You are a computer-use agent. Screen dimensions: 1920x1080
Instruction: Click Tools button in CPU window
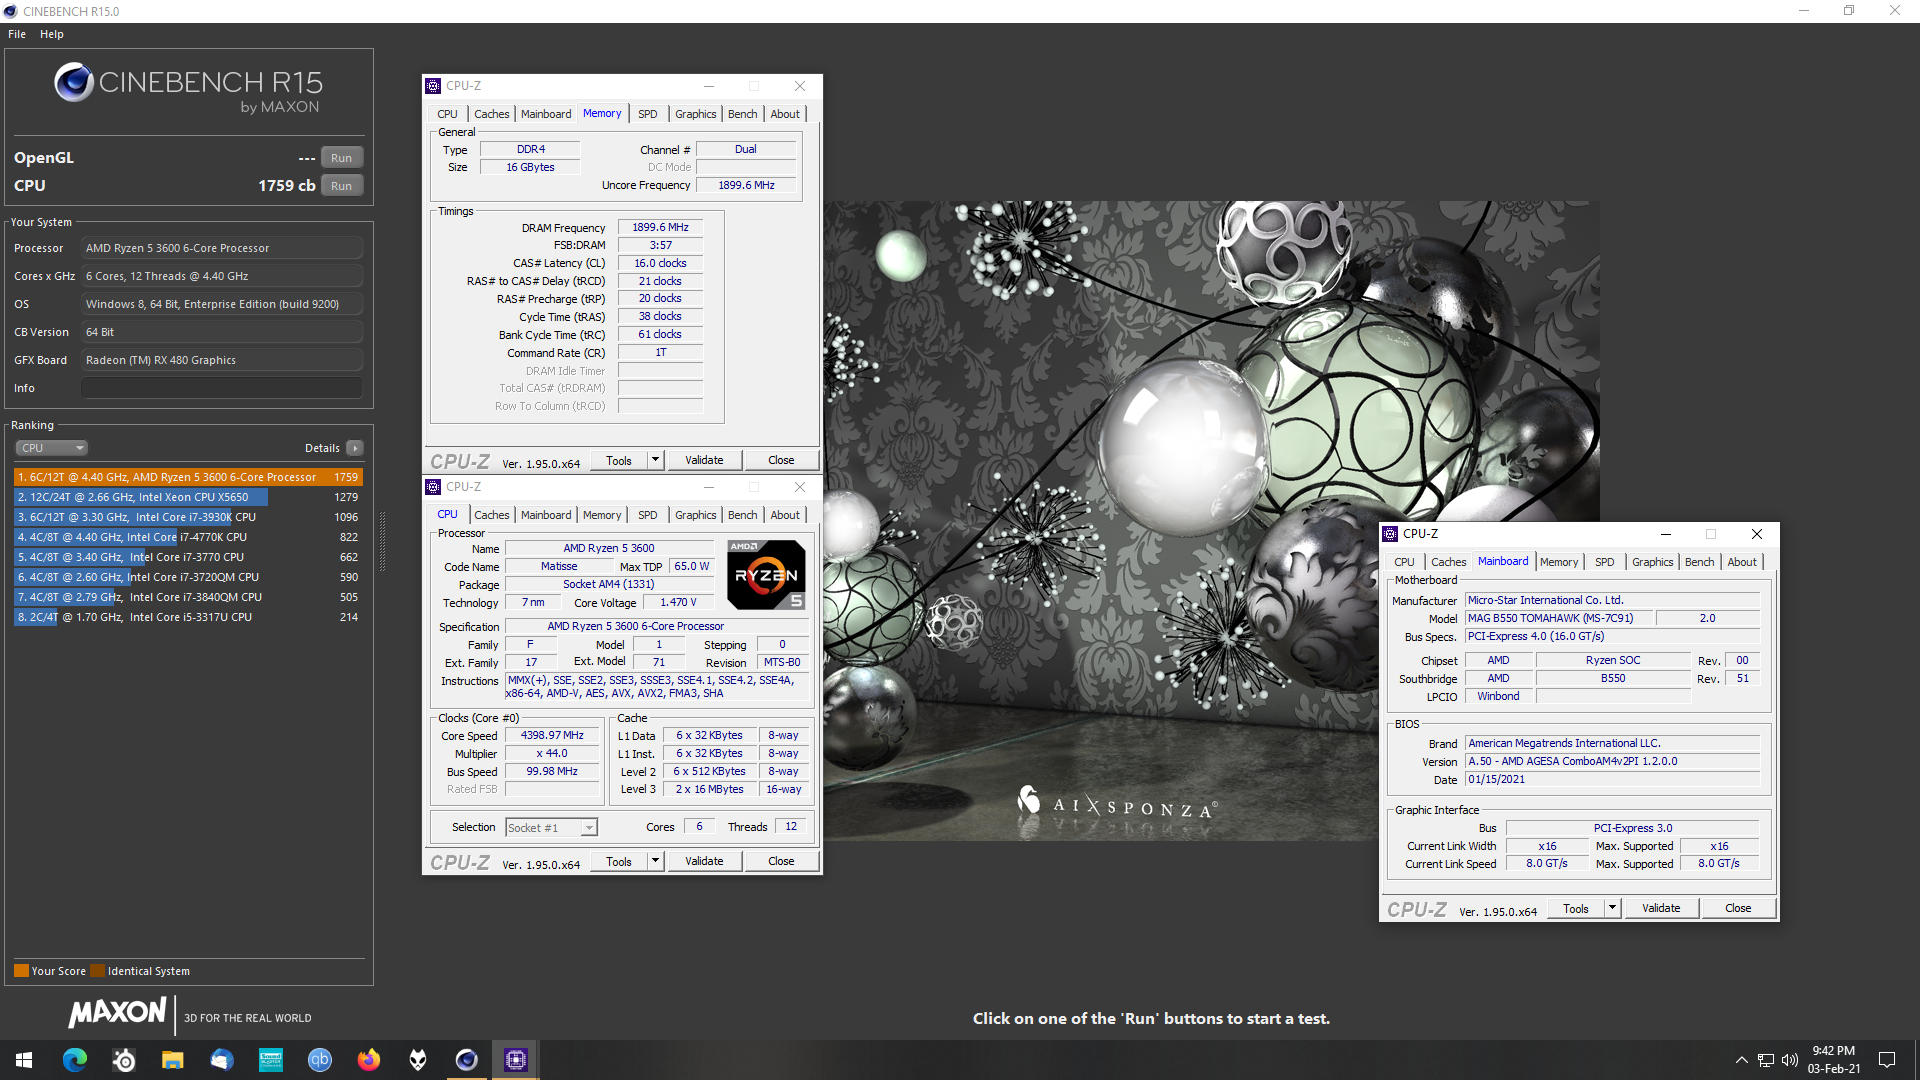tap(619, 861)
